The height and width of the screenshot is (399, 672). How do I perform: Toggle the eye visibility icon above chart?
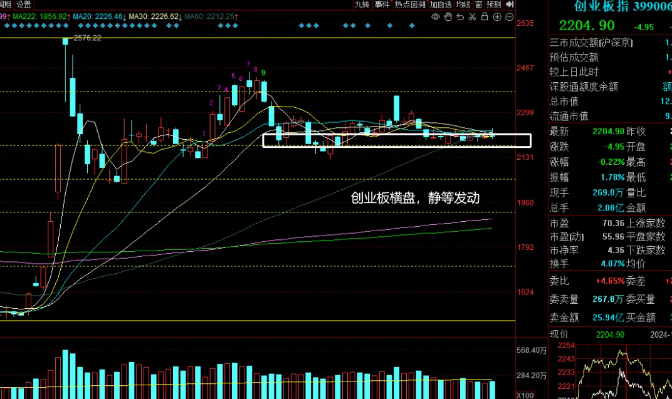point(435,17)
